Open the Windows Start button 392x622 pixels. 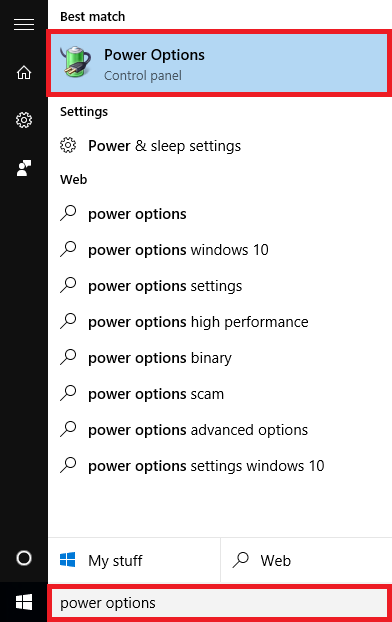click(24, 602)
